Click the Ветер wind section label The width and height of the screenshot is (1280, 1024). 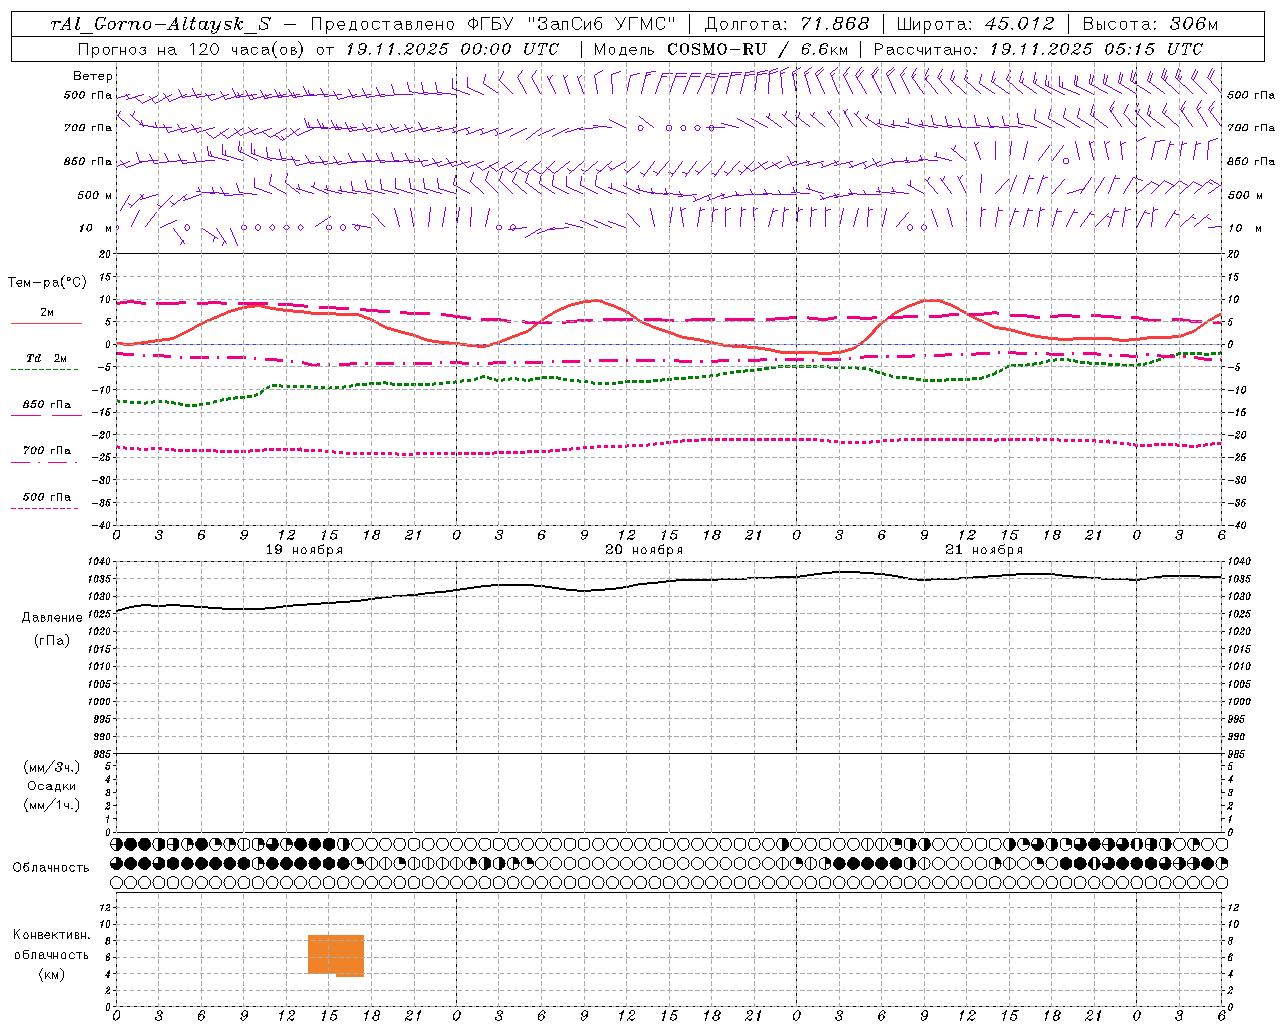point(93,76)
